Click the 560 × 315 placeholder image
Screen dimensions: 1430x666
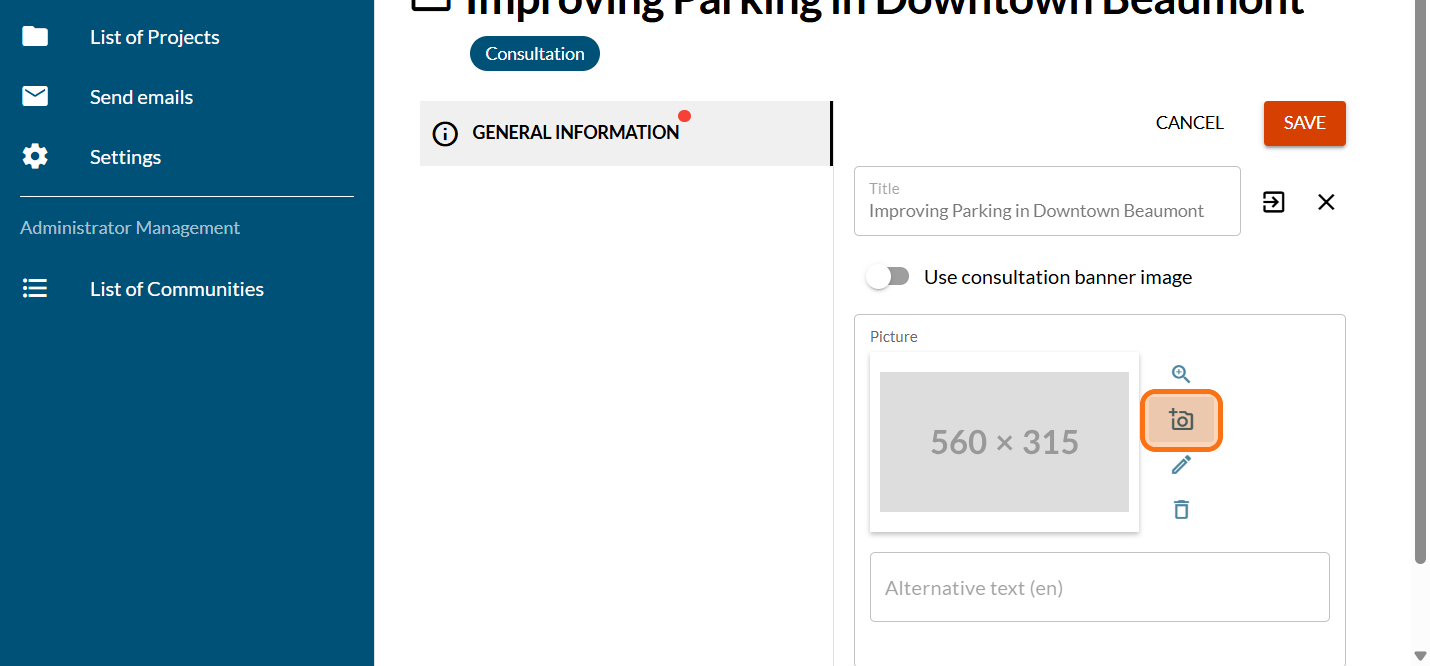click(1004, 442)
